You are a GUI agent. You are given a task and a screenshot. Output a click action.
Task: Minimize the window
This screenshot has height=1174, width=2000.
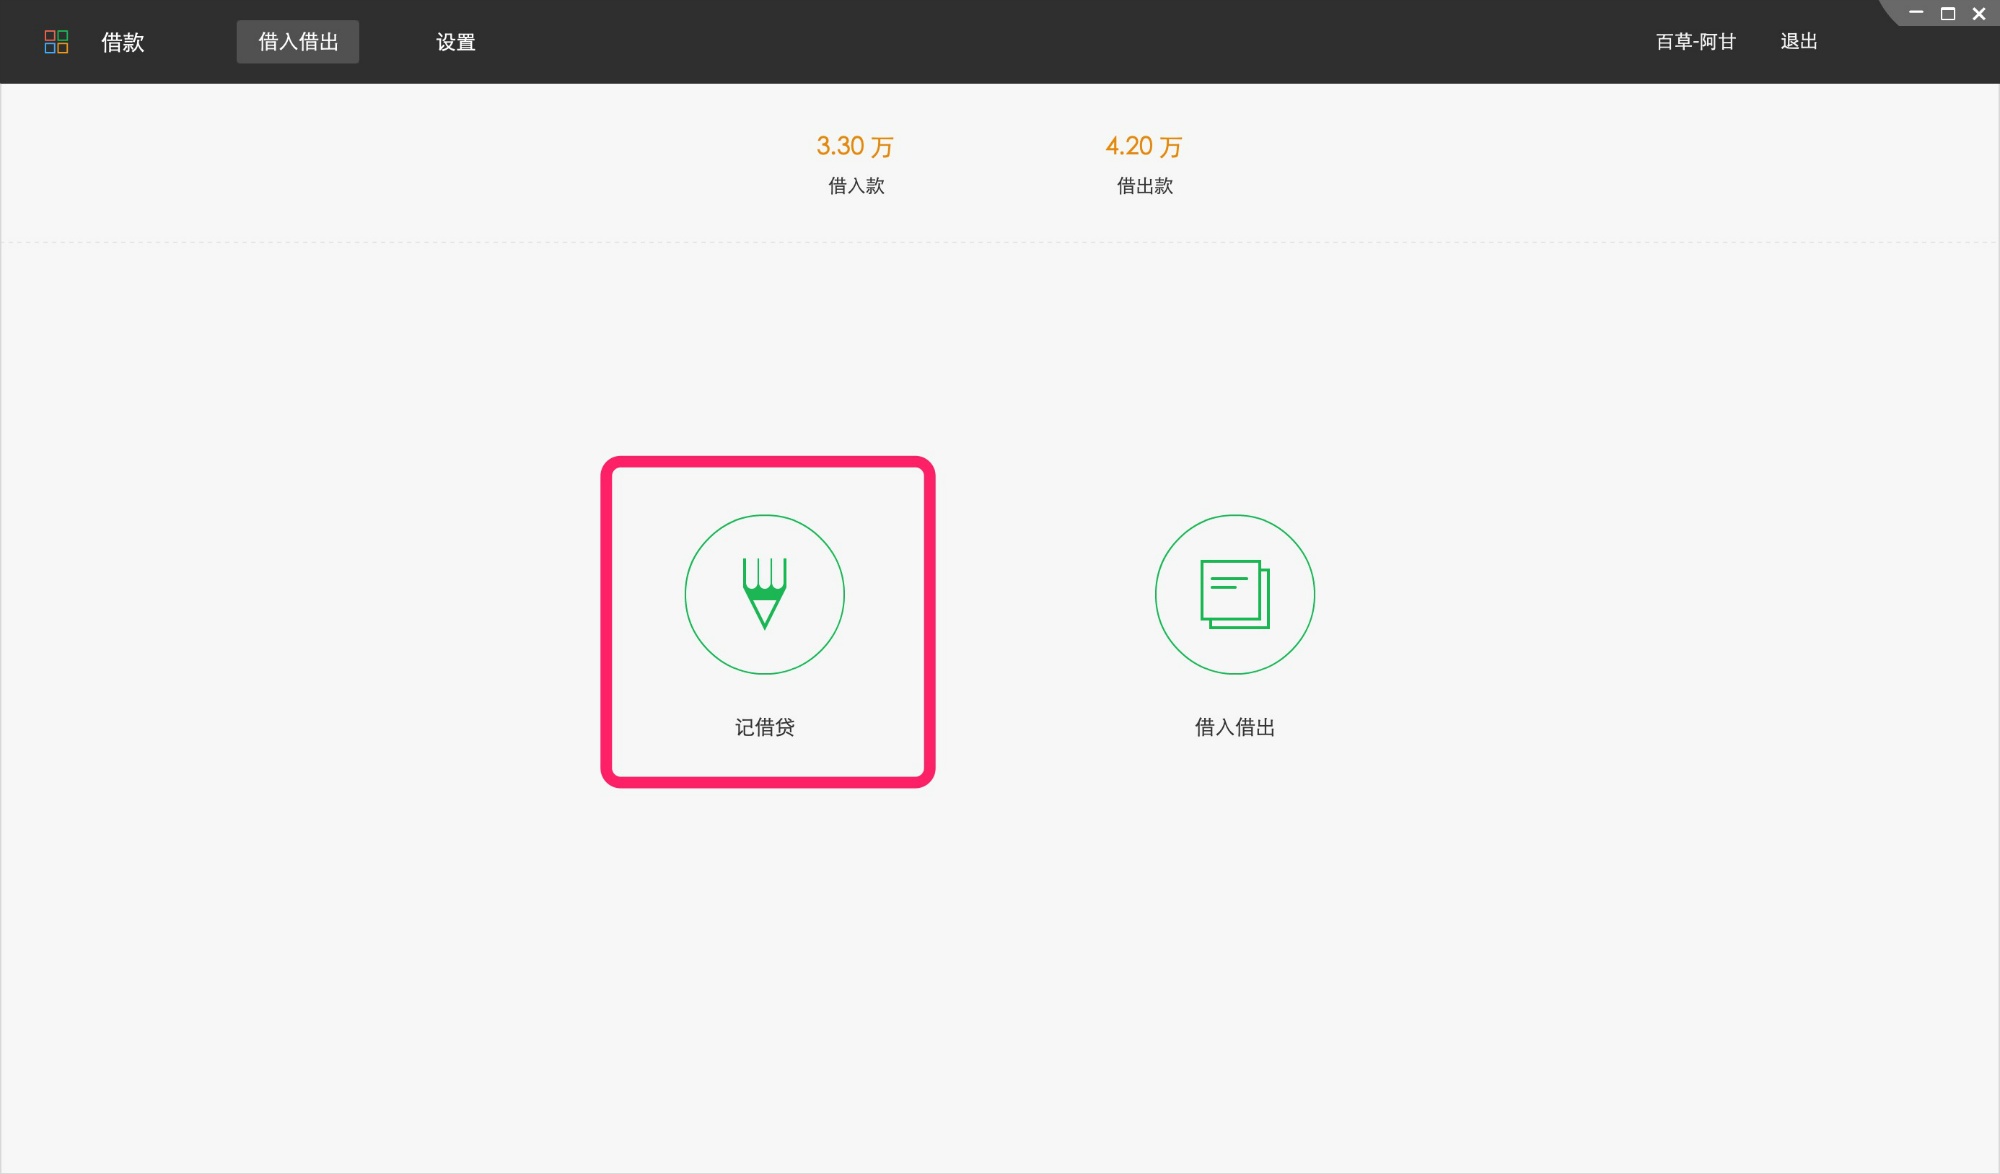[x=1916, y=13]
